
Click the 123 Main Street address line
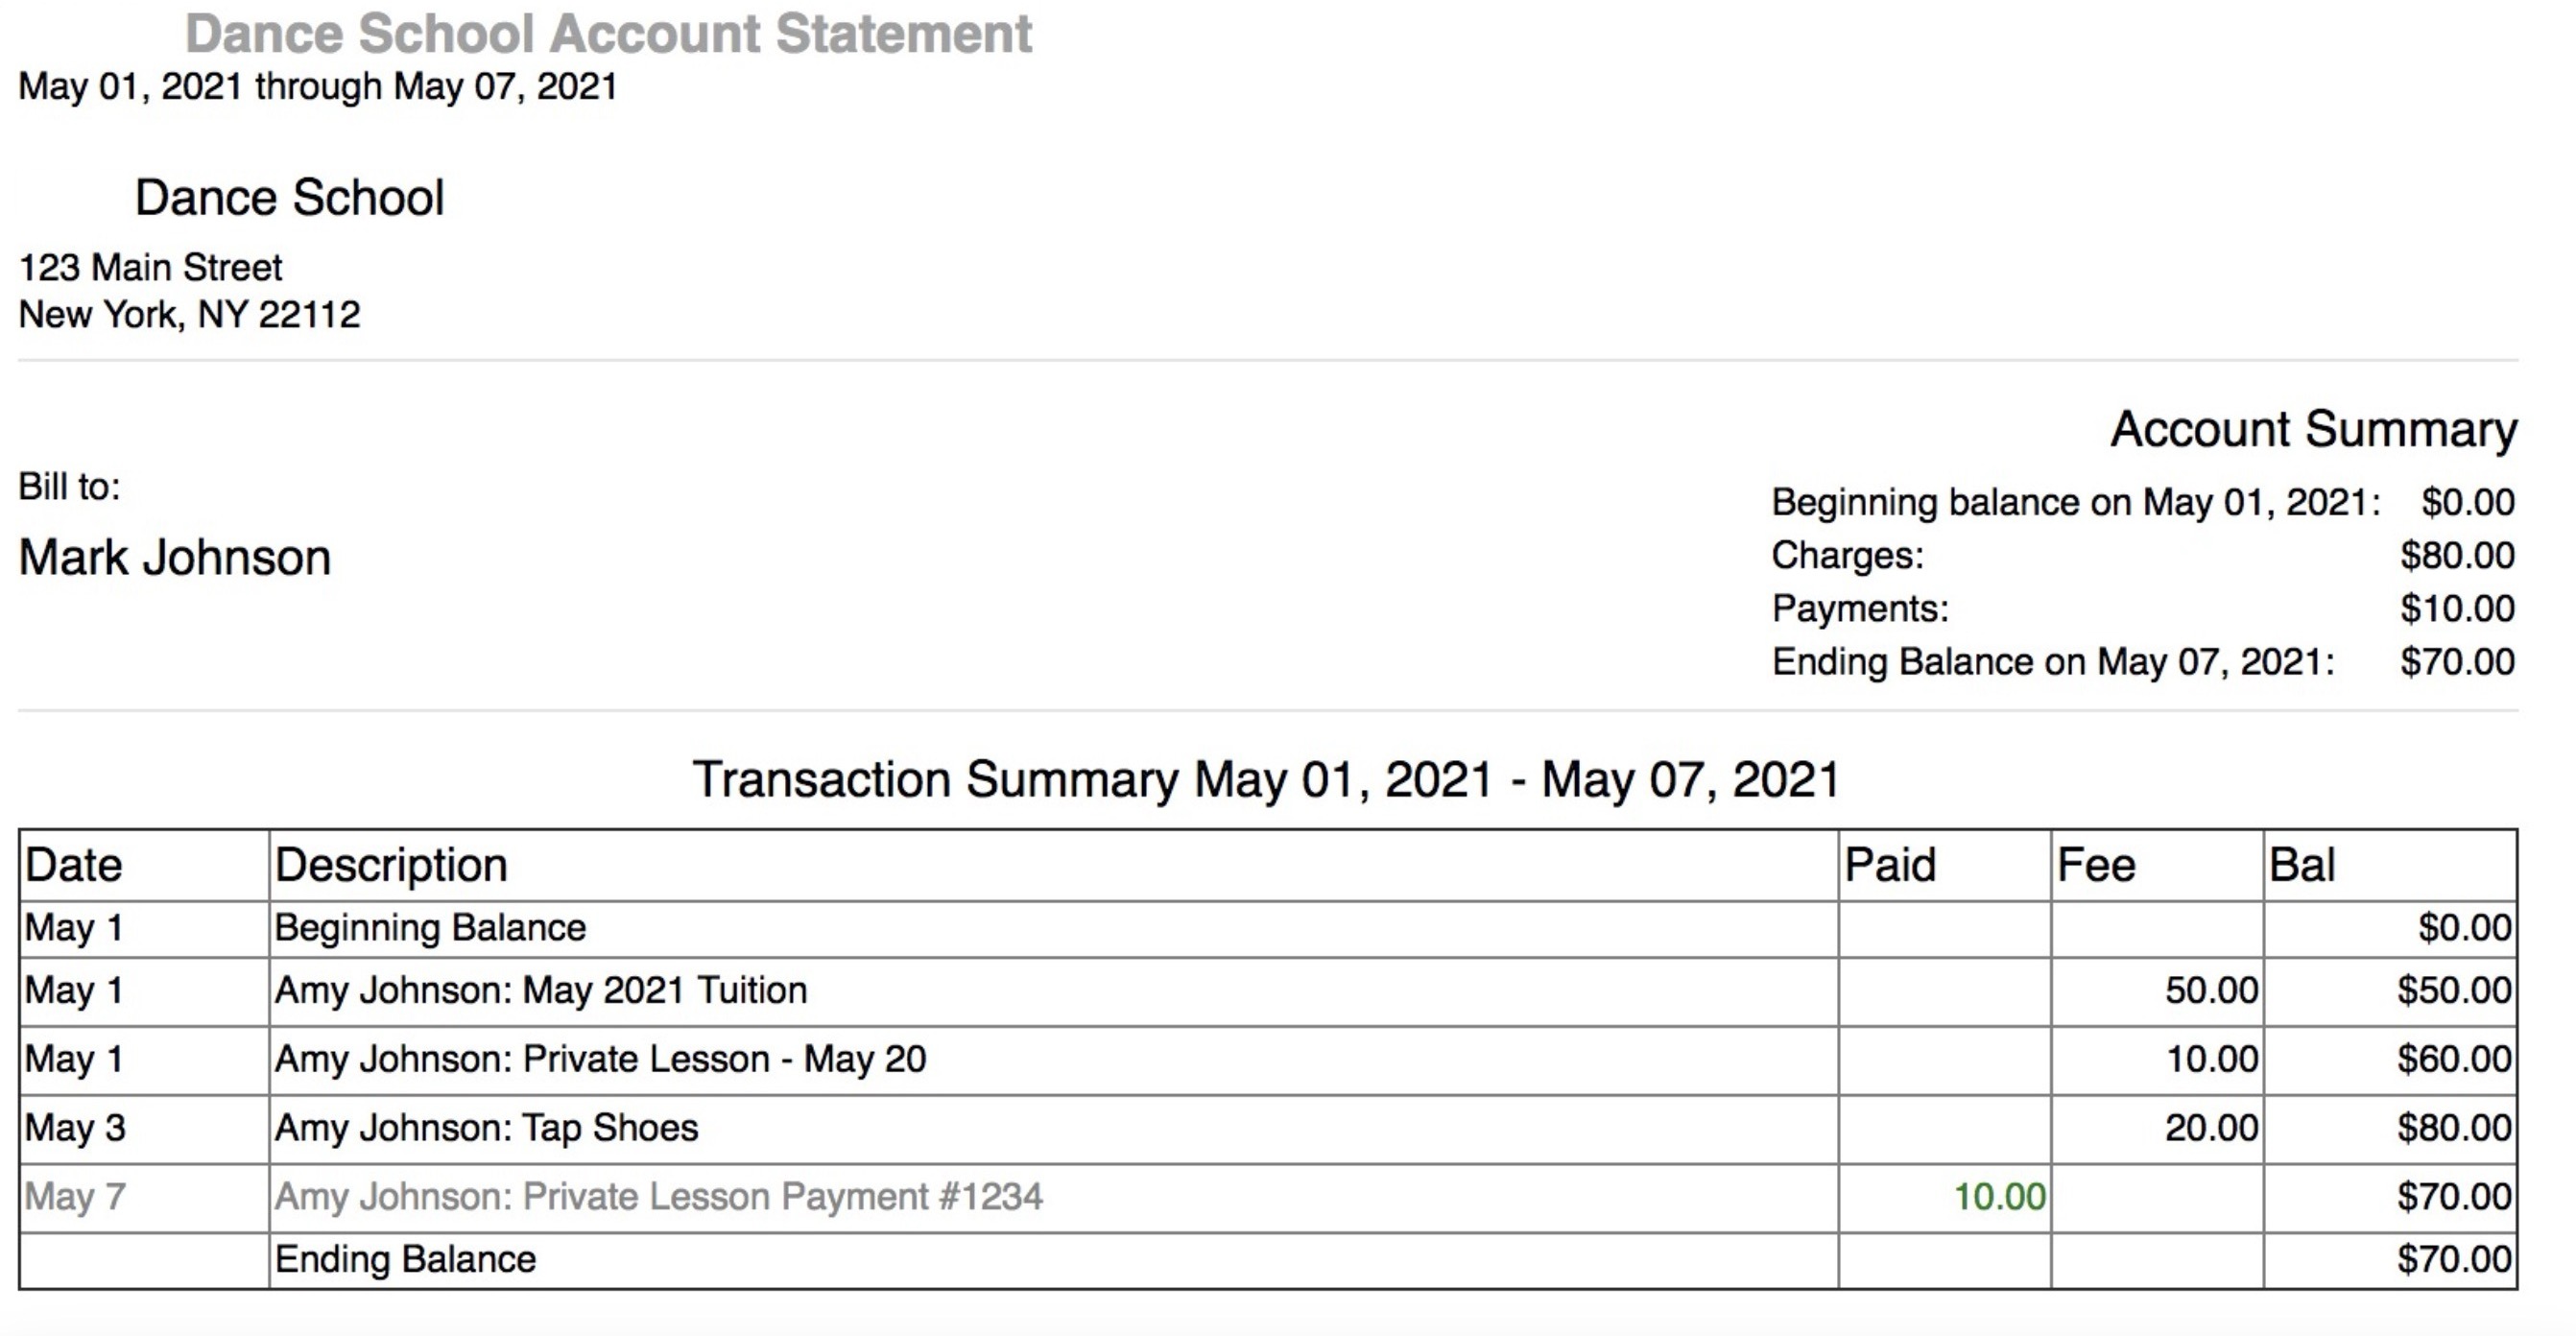click(x=151, y=268)
